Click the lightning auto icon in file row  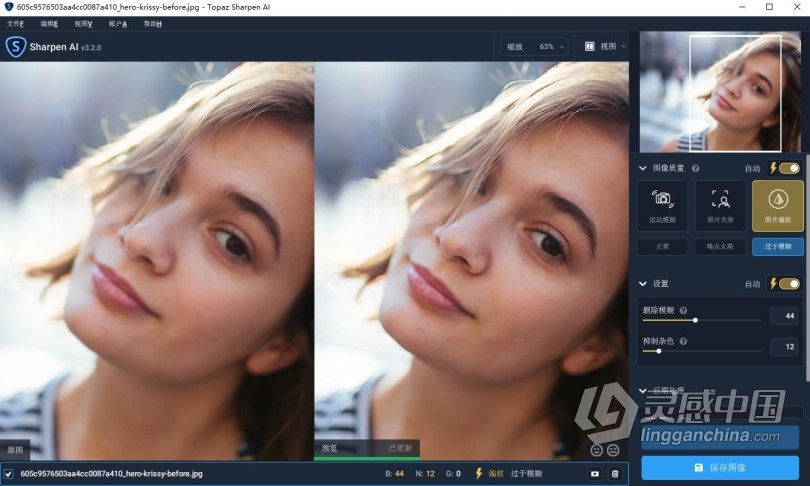coord(479,473)
